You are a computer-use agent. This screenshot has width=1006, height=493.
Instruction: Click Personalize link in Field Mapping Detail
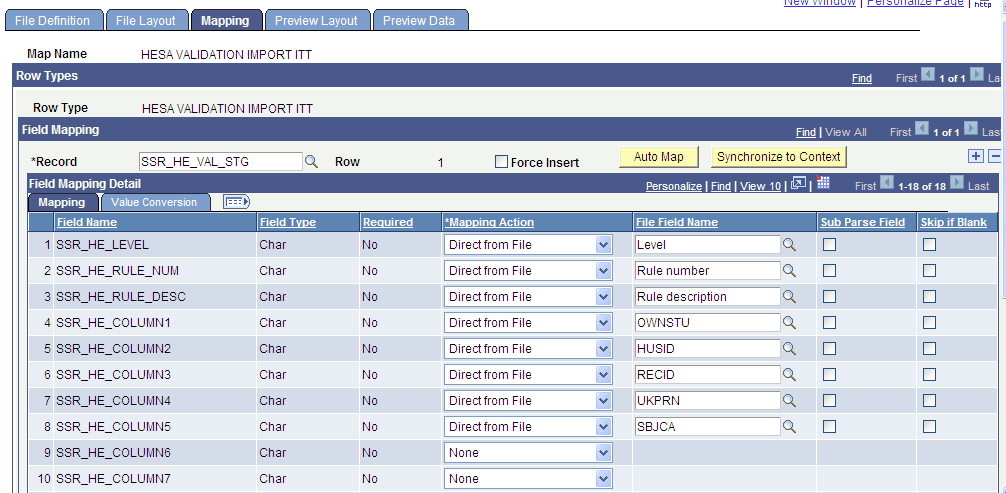pos(674,186)
